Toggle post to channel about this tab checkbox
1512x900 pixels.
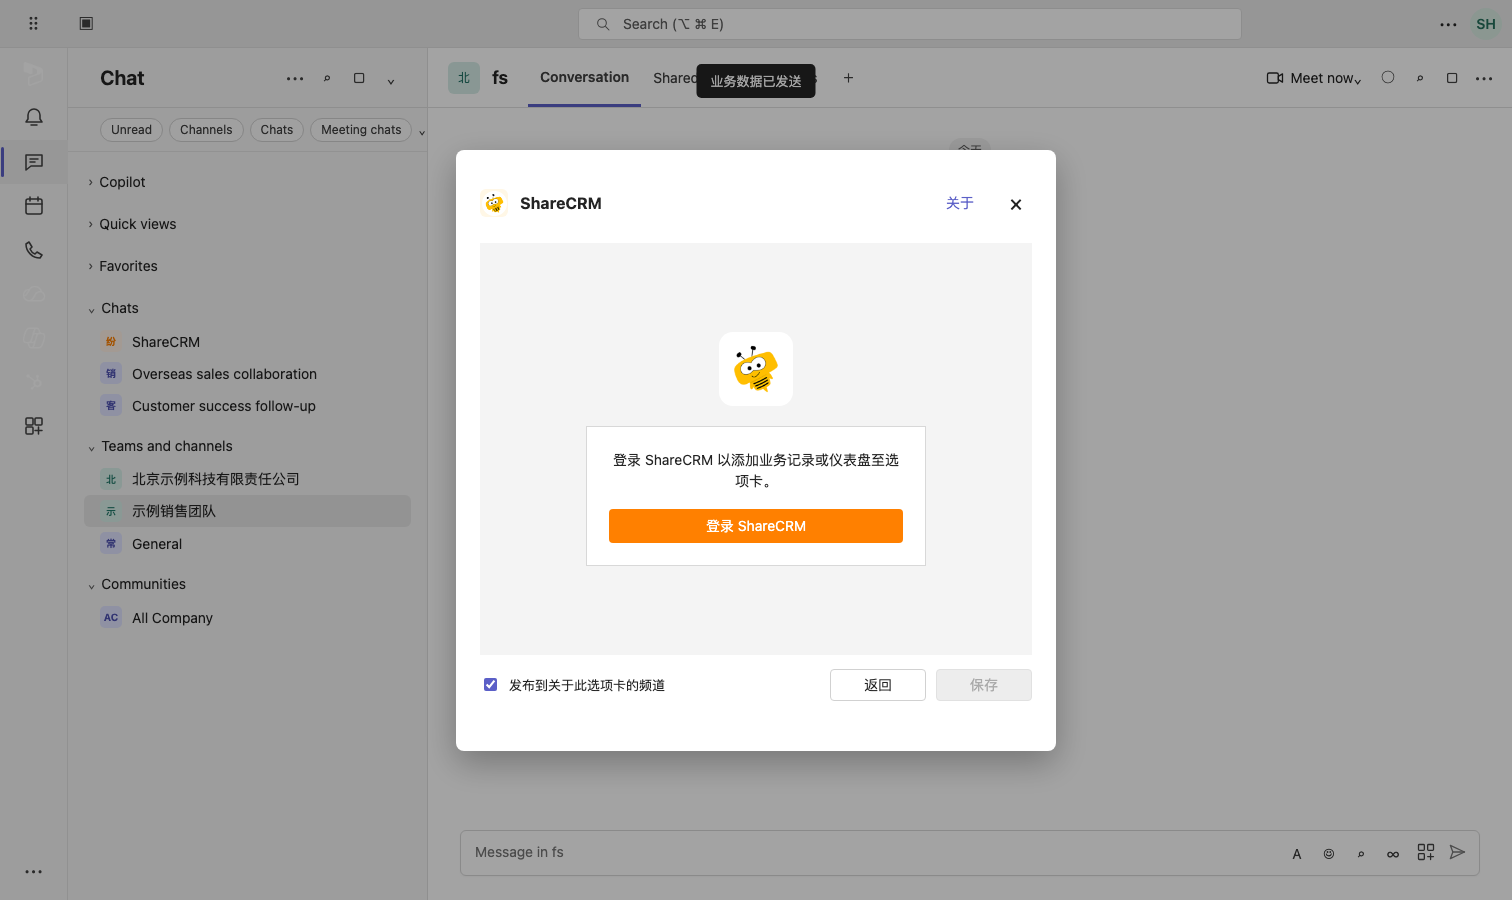click(x=491, y=685)
